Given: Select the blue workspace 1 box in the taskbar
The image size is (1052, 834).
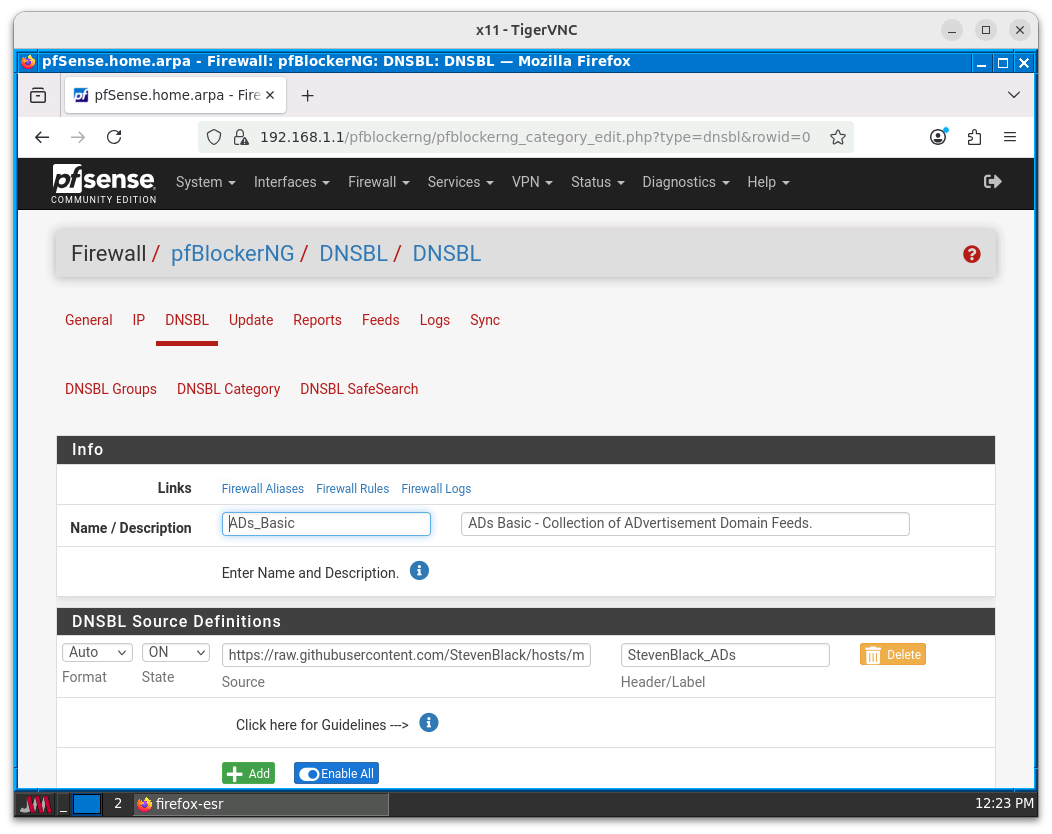Looking at the screenshot, I should [87, 804].
